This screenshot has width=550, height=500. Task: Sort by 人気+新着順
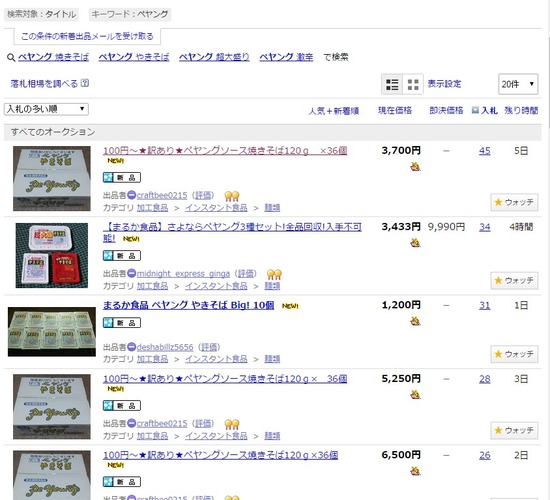[334, 111]
